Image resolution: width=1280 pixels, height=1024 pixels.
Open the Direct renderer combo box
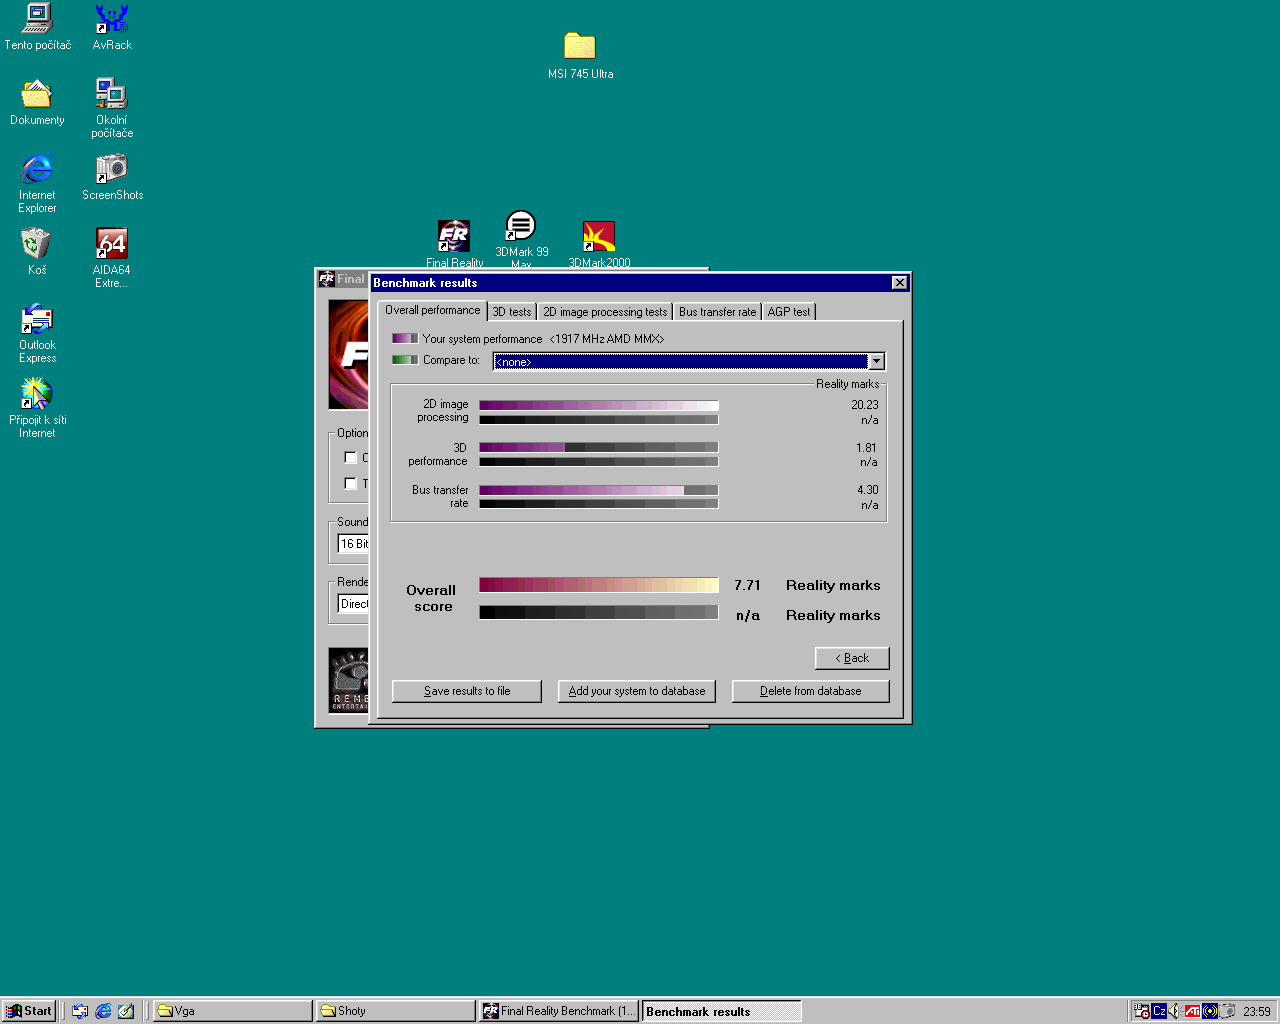353,604
